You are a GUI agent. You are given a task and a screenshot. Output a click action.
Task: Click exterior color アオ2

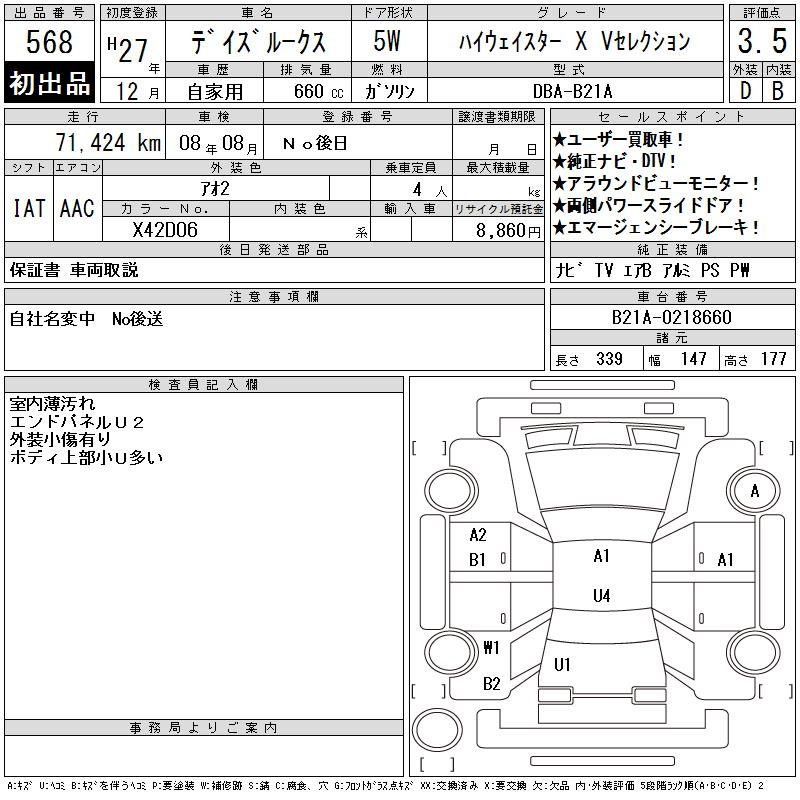tap(215, 189)
